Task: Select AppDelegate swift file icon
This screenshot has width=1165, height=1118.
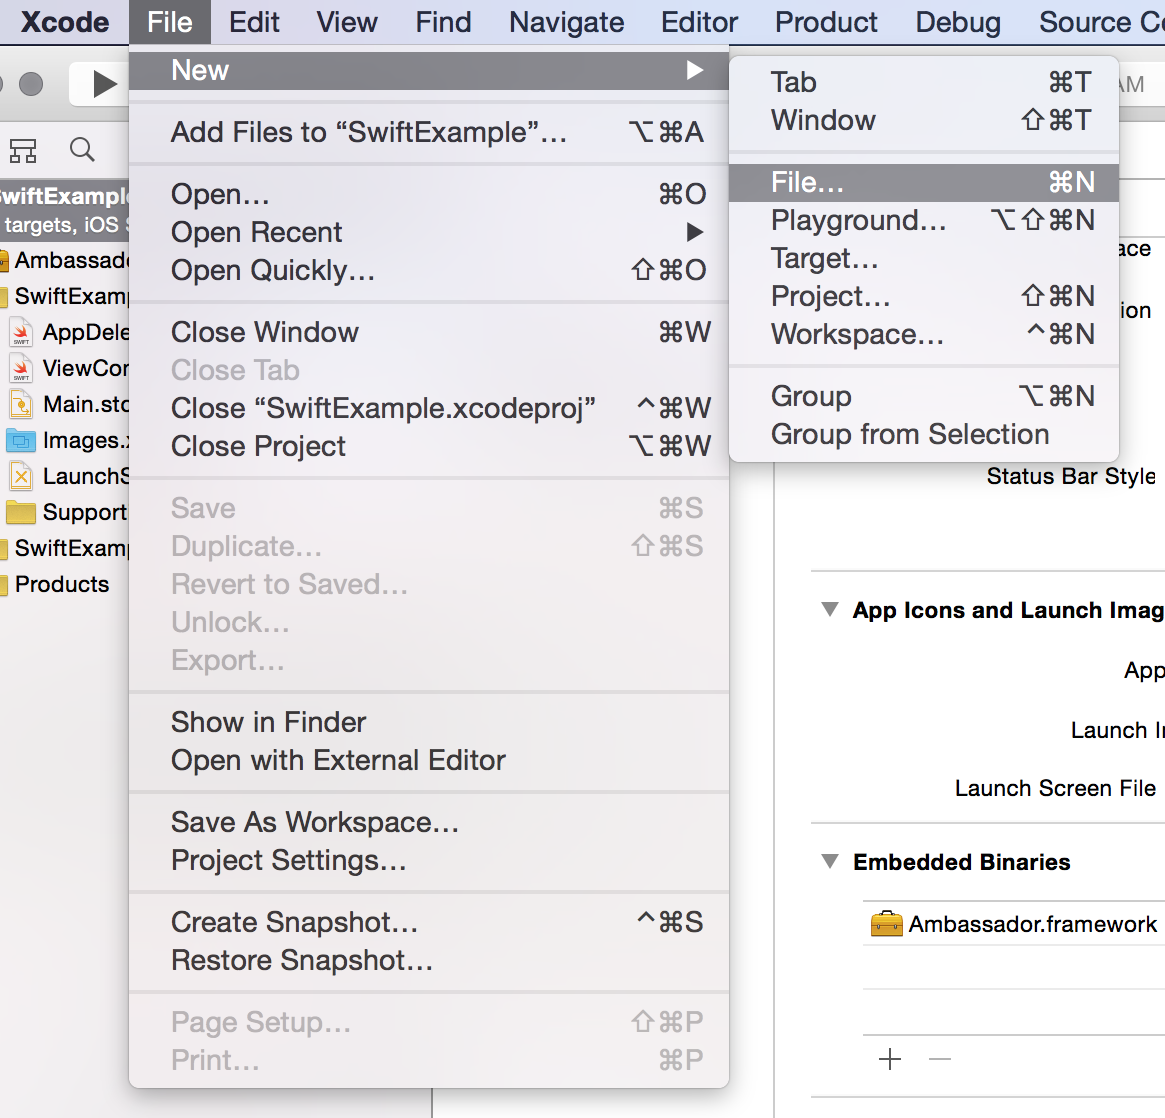Action: (x=21, y=332)
